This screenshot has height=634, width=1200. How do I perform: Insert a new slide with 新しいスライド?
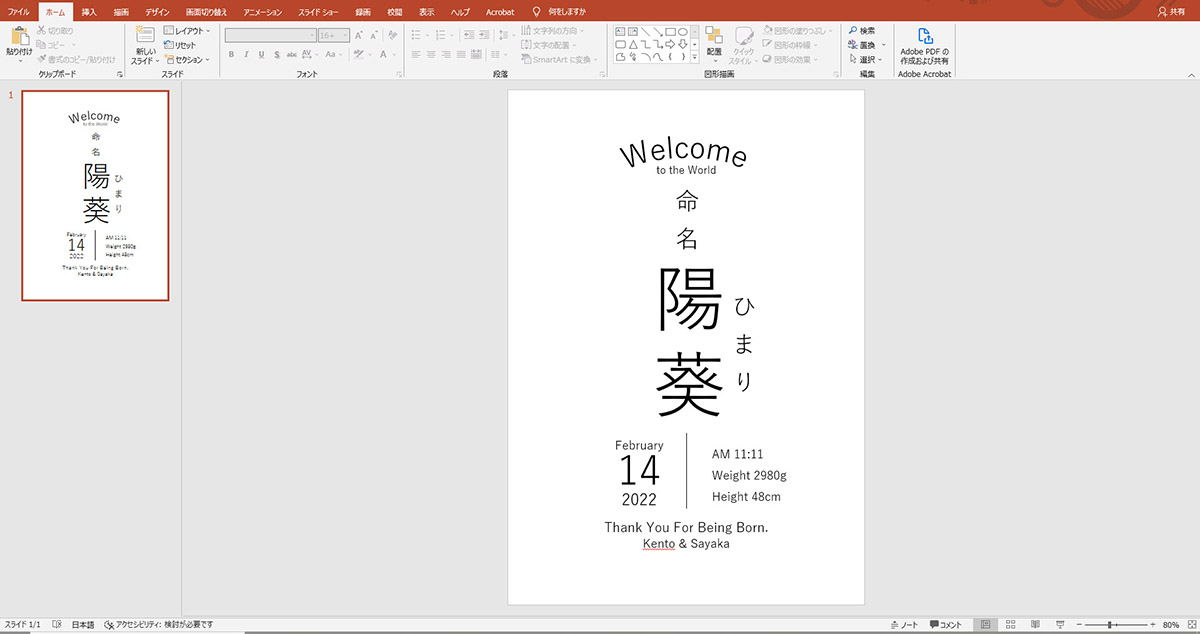(145, 40)
